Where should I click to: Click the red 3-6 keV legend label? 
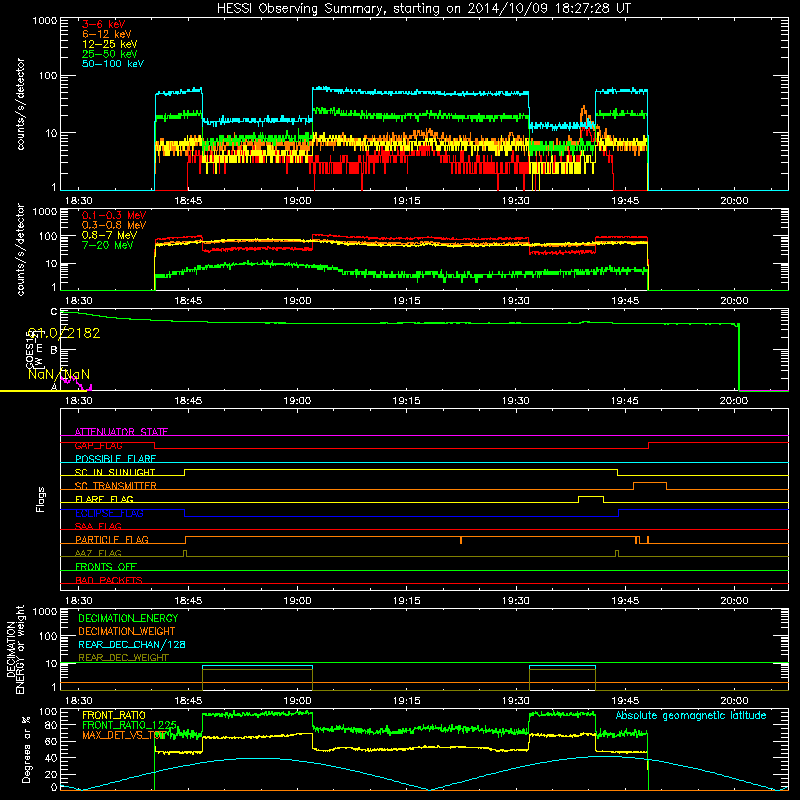tap(103, 24)
